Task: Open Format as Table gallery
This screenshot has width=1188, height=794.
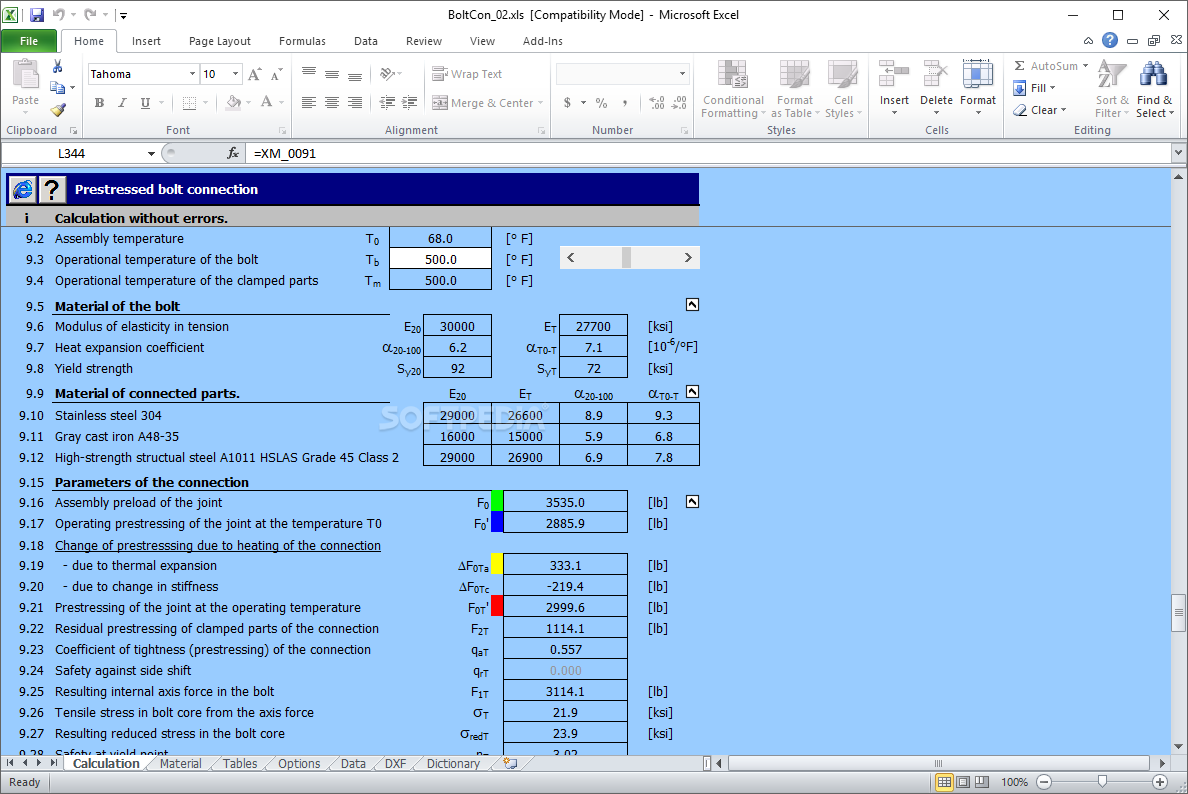Action: click(x=795, y=89)
